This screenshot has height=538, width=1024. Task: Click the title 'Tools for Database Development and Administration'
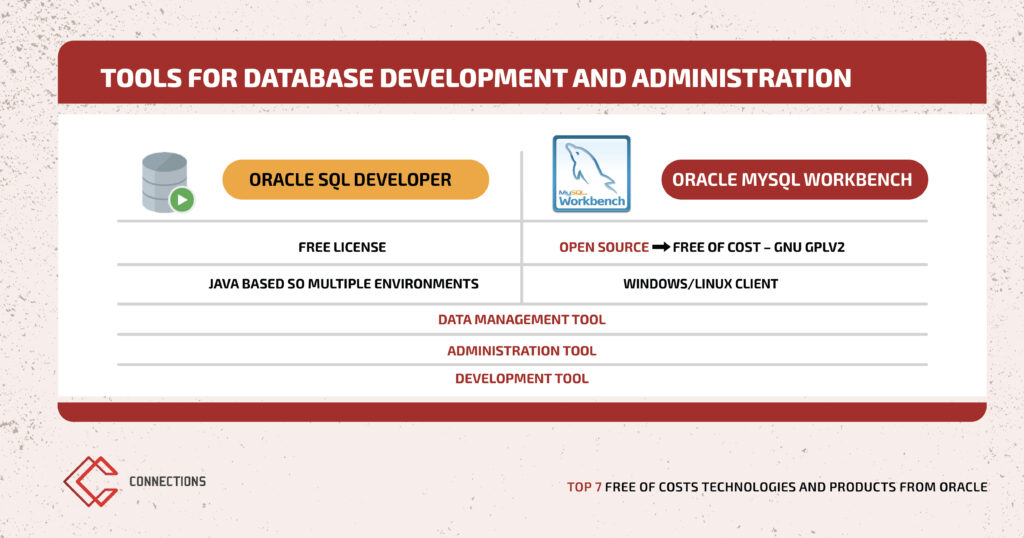click(x=476, y=78)
